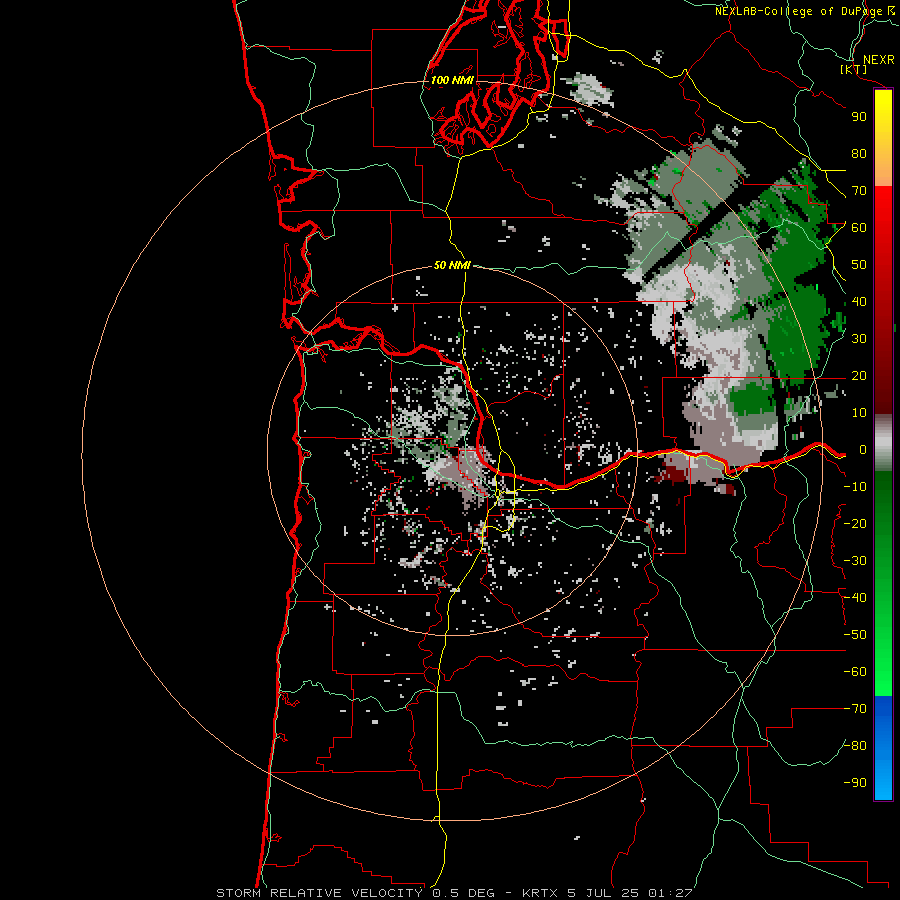
Task: Click the -30 value on velocity scale
Action: click(855, 561)
